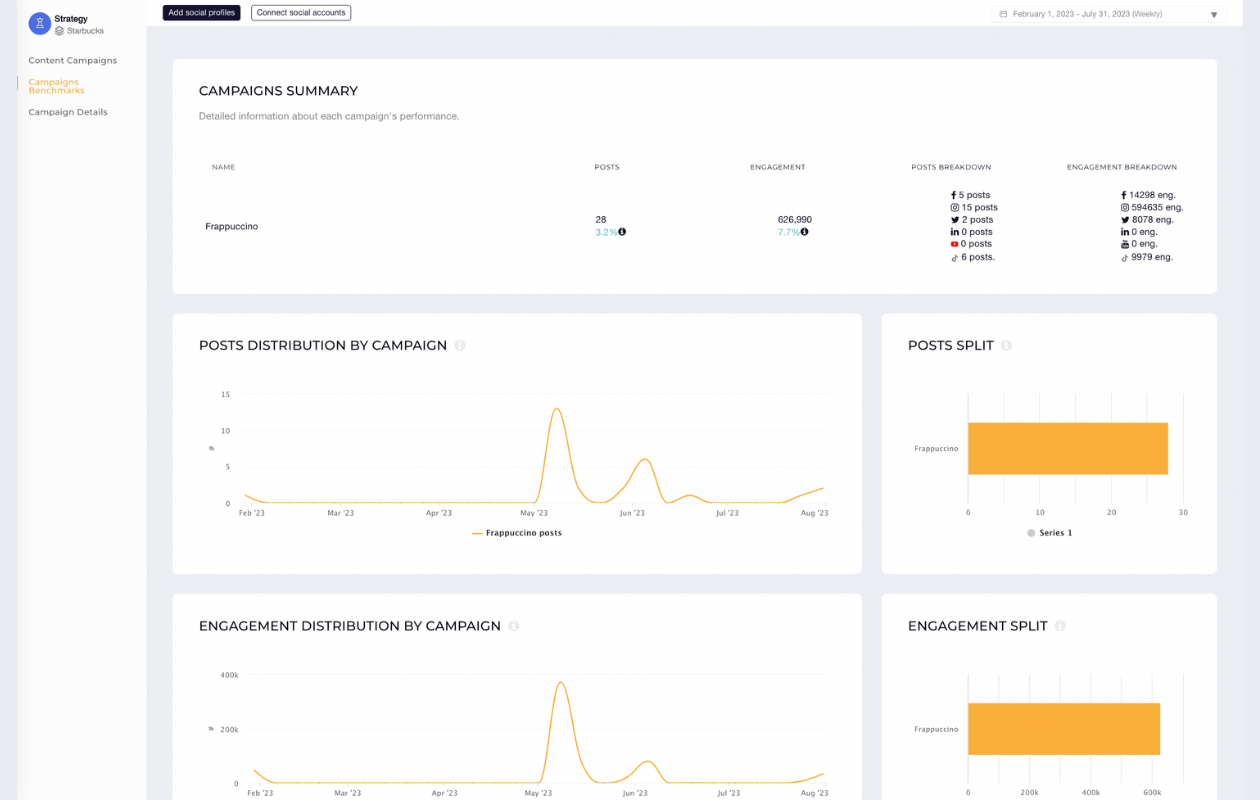Open Campaign Details sidebar item

pos(68,112)
